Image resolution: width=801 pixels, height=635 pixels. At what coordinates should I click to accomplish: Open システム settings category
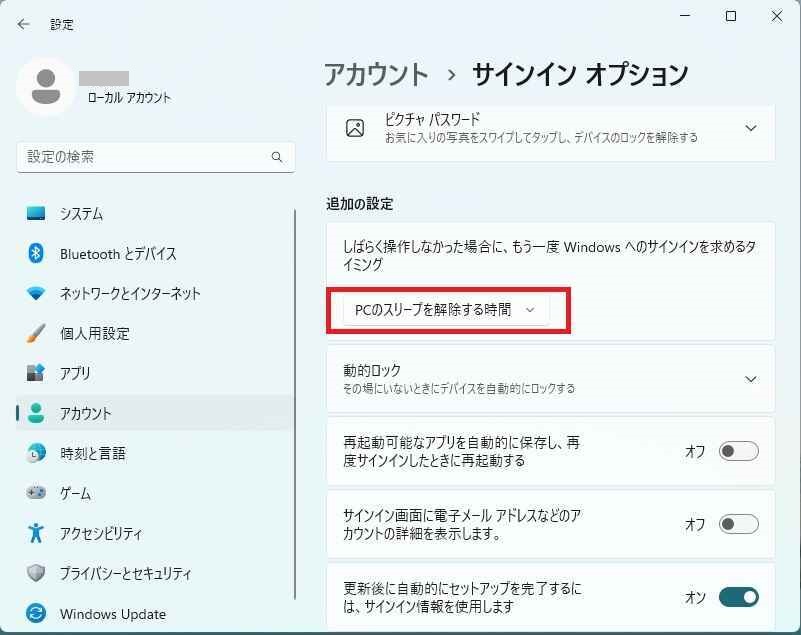(155, 214)
